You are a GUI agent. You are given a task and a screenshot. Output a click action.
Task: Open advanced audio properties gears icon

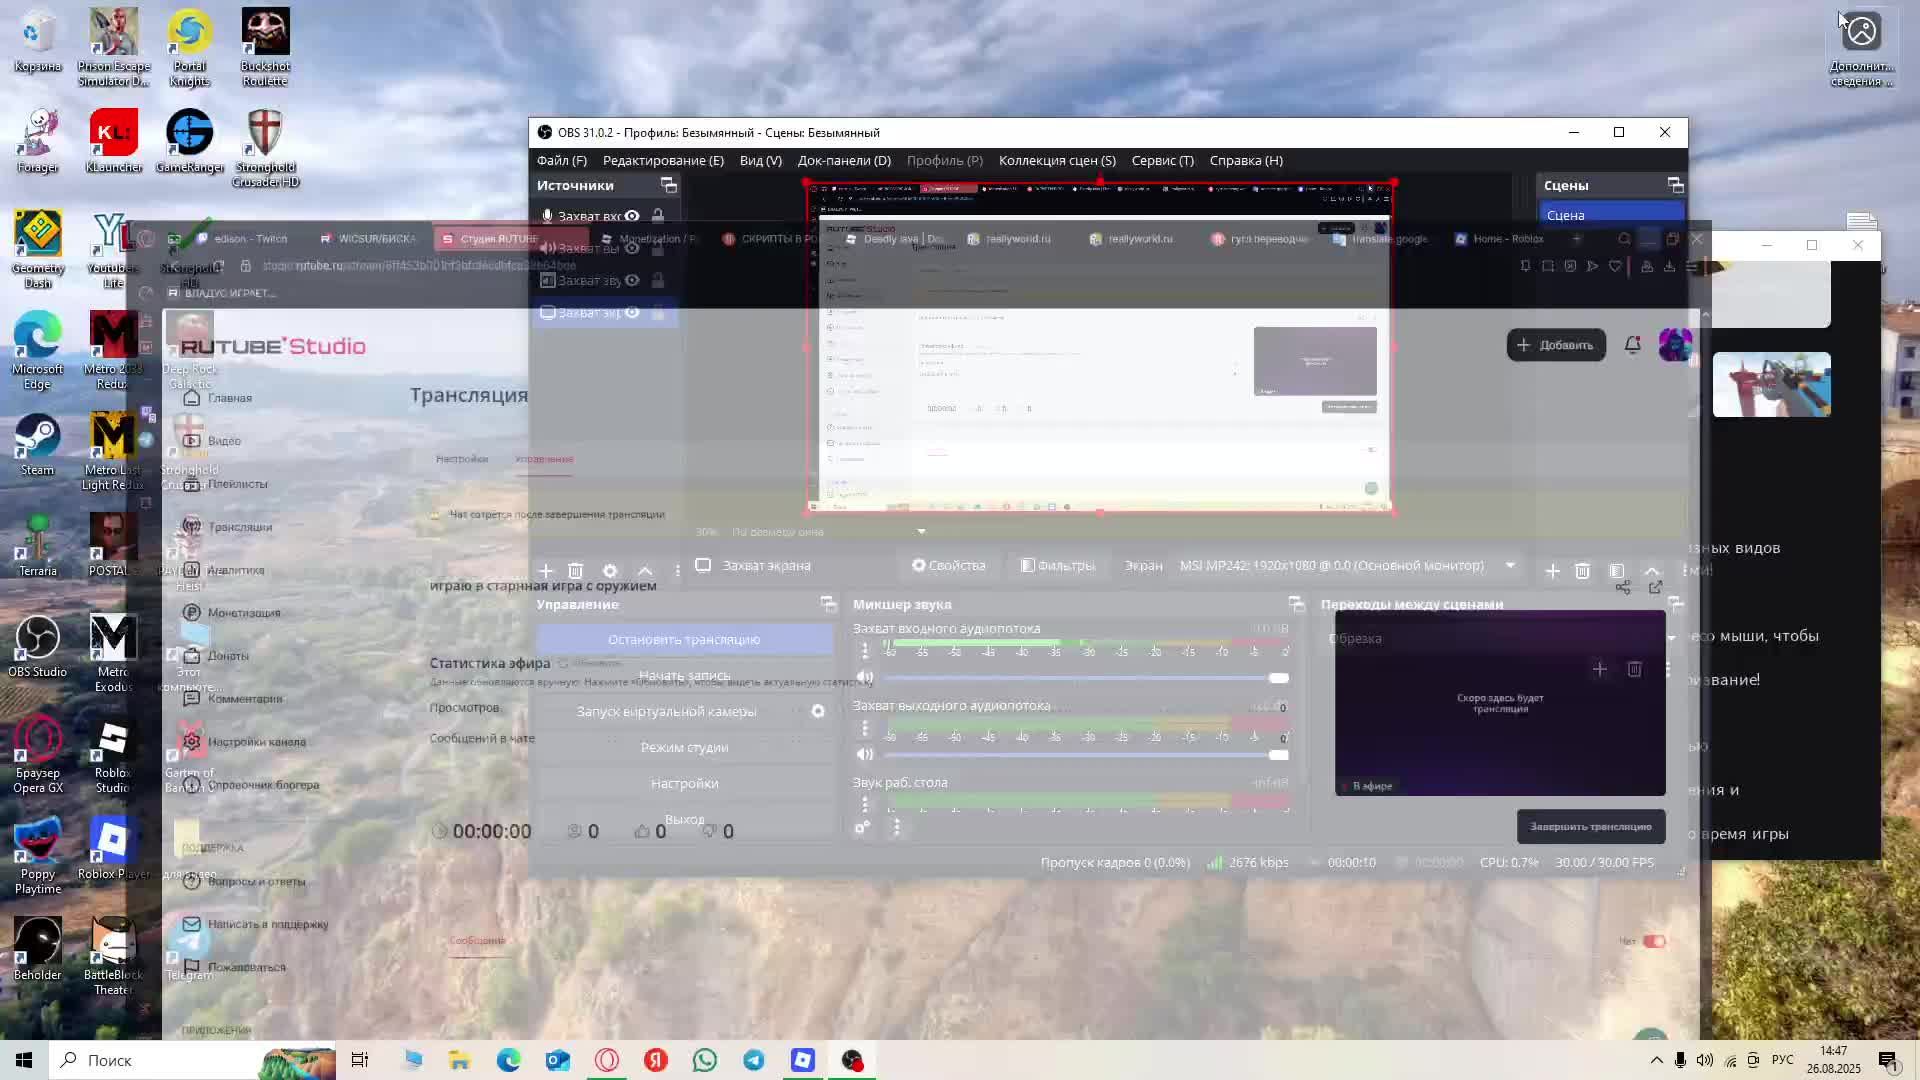point(862,828)
